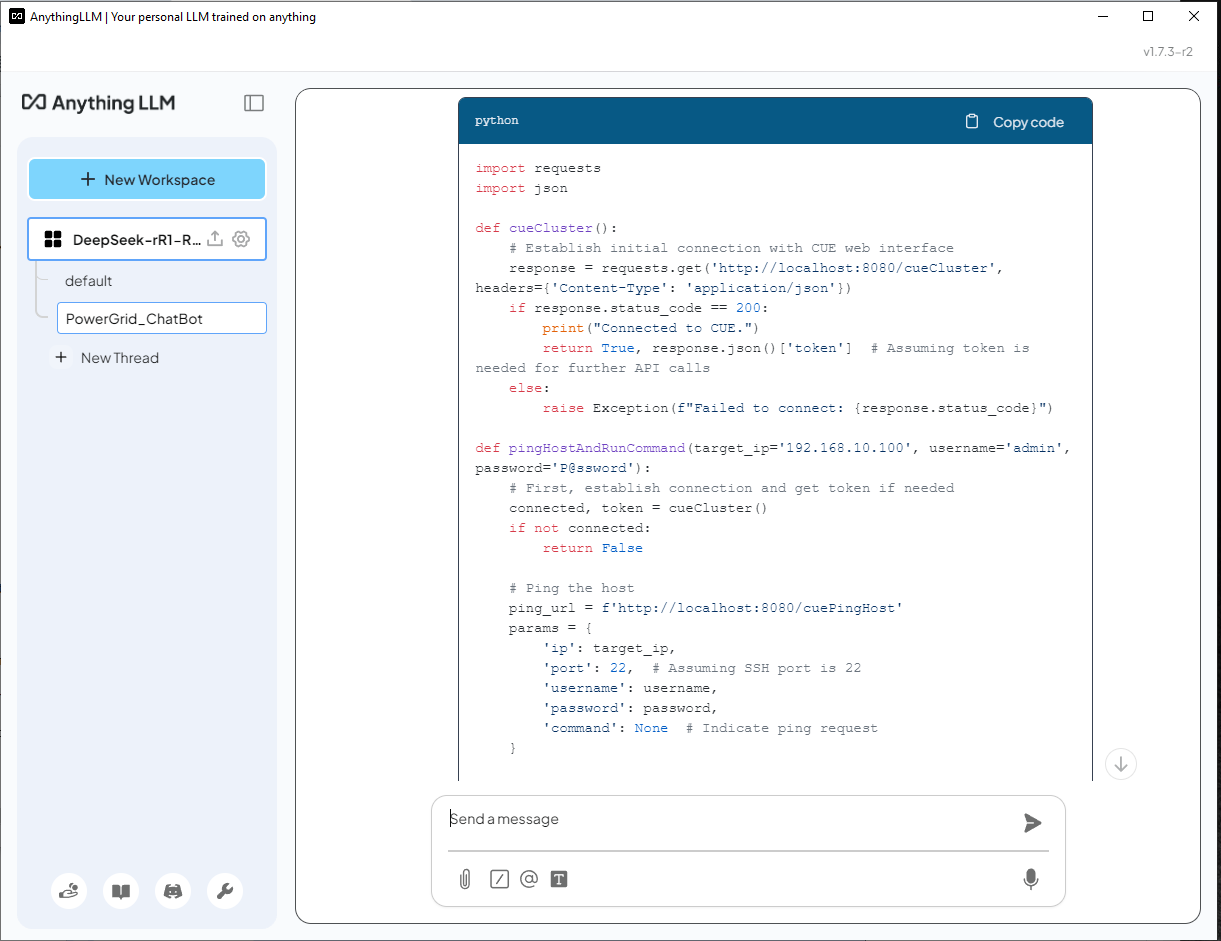Click the python language label

(497, 121)
